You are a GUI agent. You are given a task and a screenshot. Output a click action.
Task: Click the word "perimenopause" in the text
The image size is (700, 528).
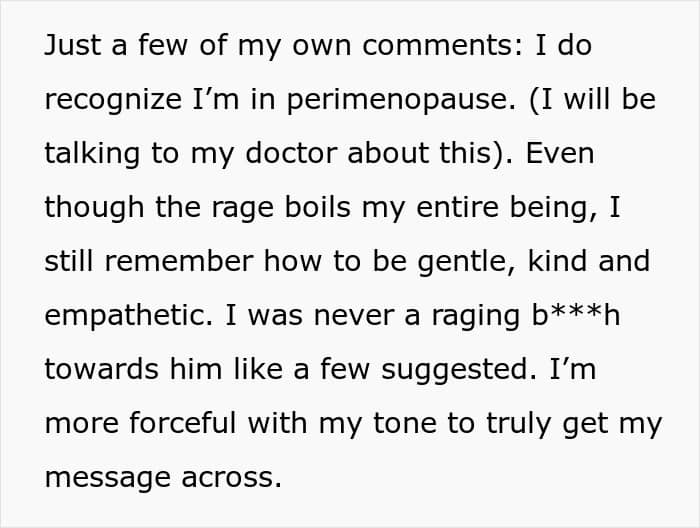[x=401, y=100]
